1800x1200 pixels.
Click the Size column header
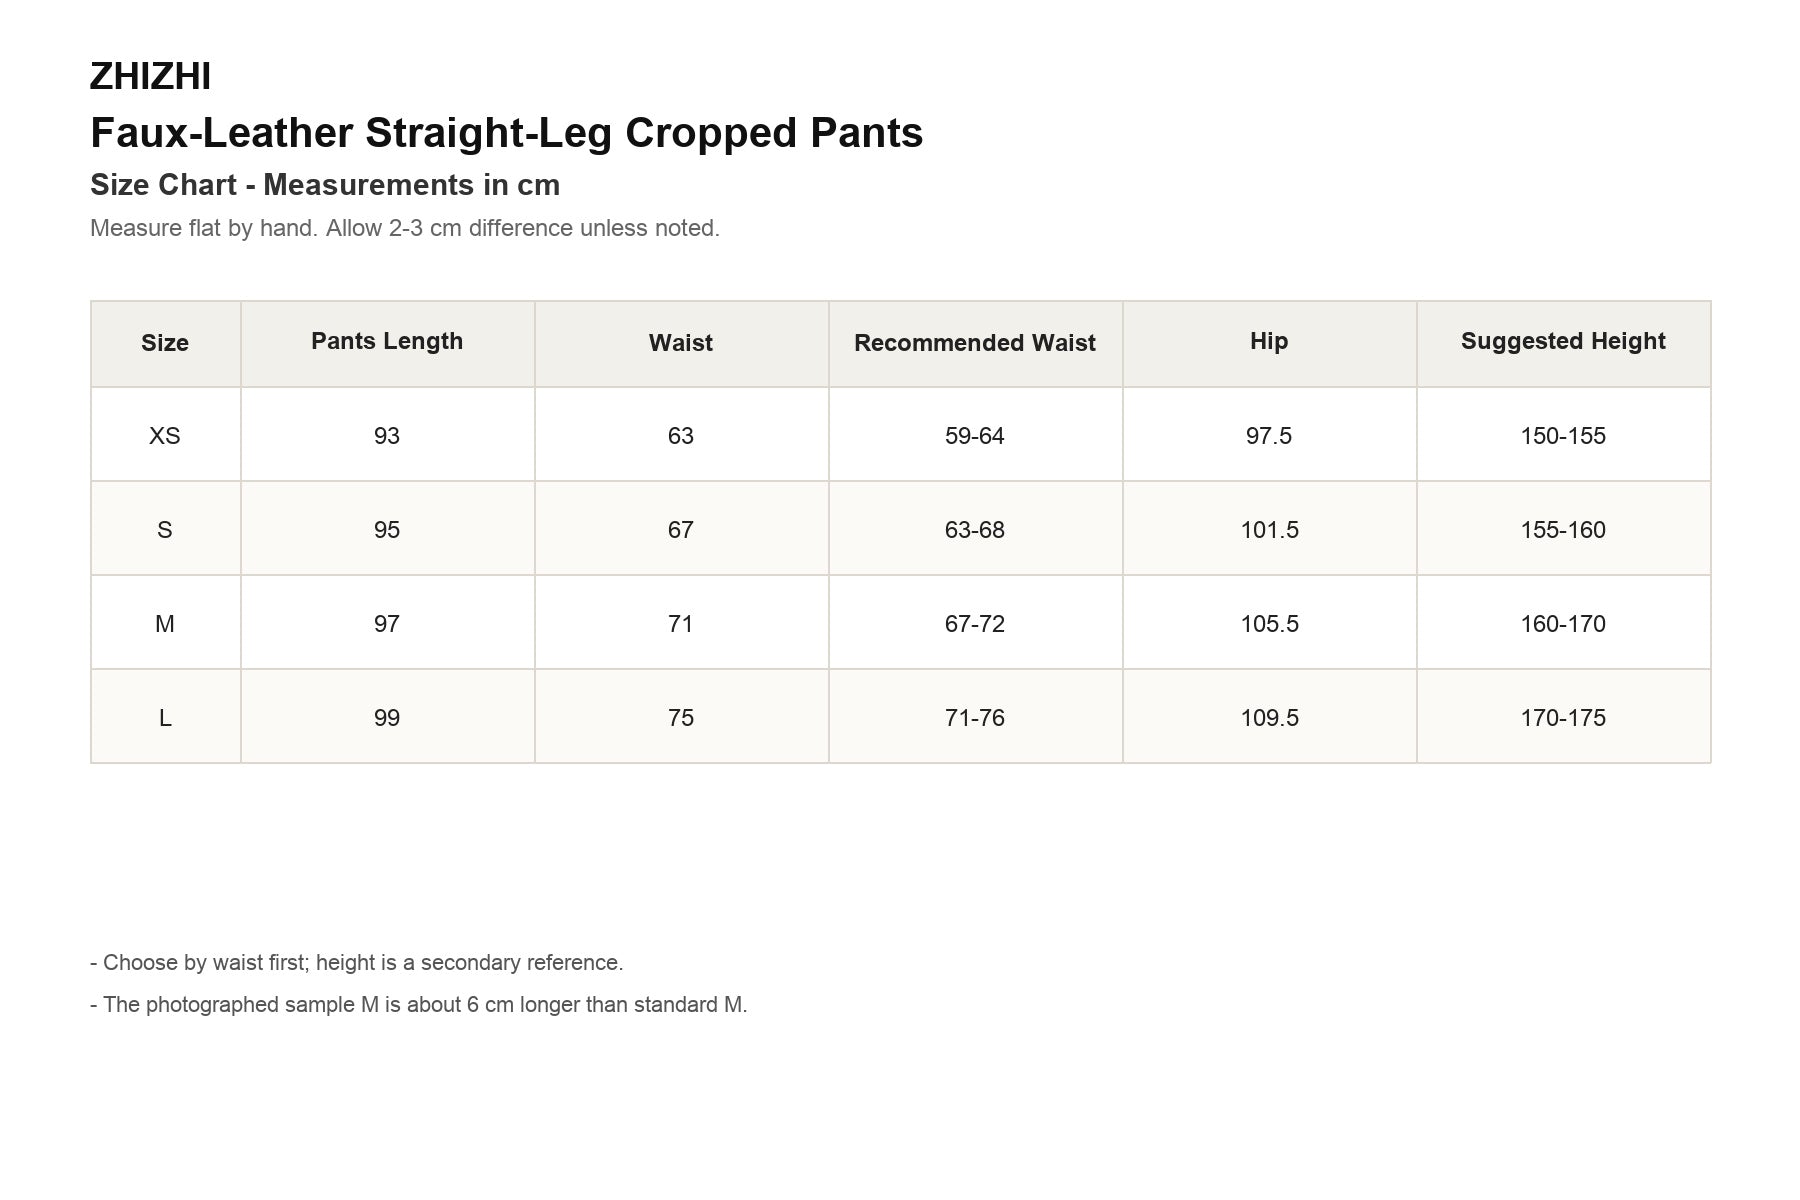click(x=165, y=343)
